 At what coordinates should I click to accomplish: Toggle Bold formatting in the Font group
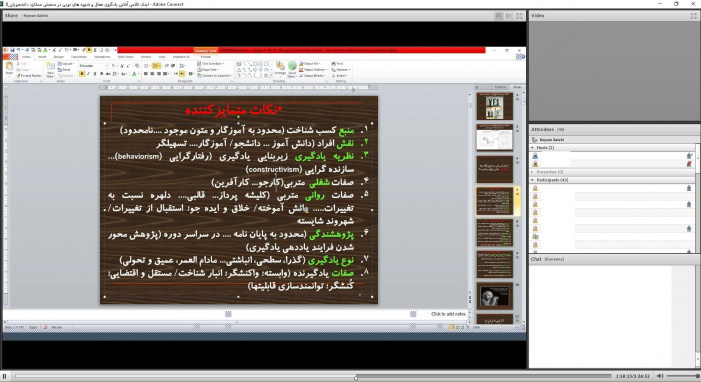tap(82, 74)
